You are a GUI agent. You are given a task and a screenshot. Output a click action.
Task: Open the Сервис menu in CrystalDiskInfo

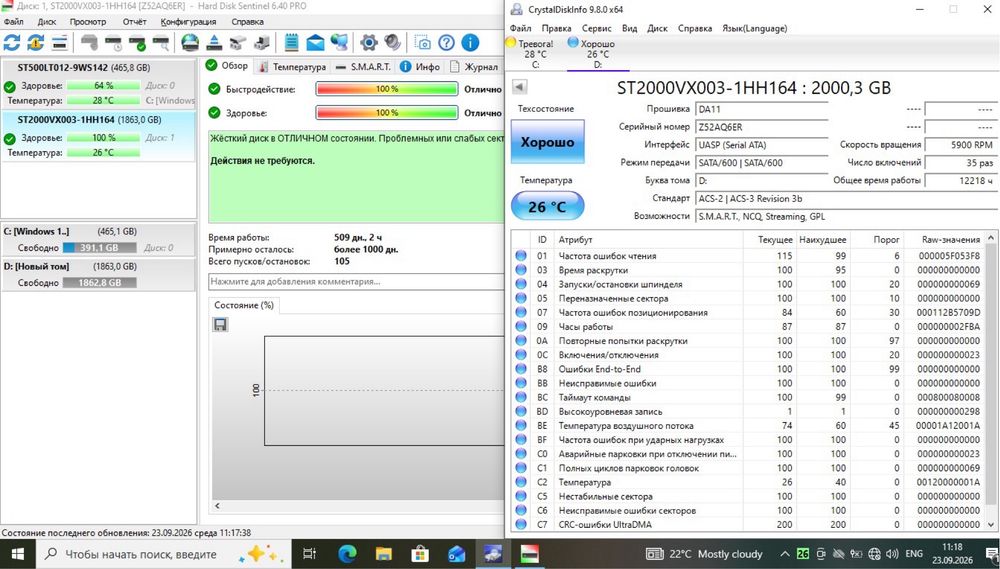pyautogui.click(x=597, y=28)
